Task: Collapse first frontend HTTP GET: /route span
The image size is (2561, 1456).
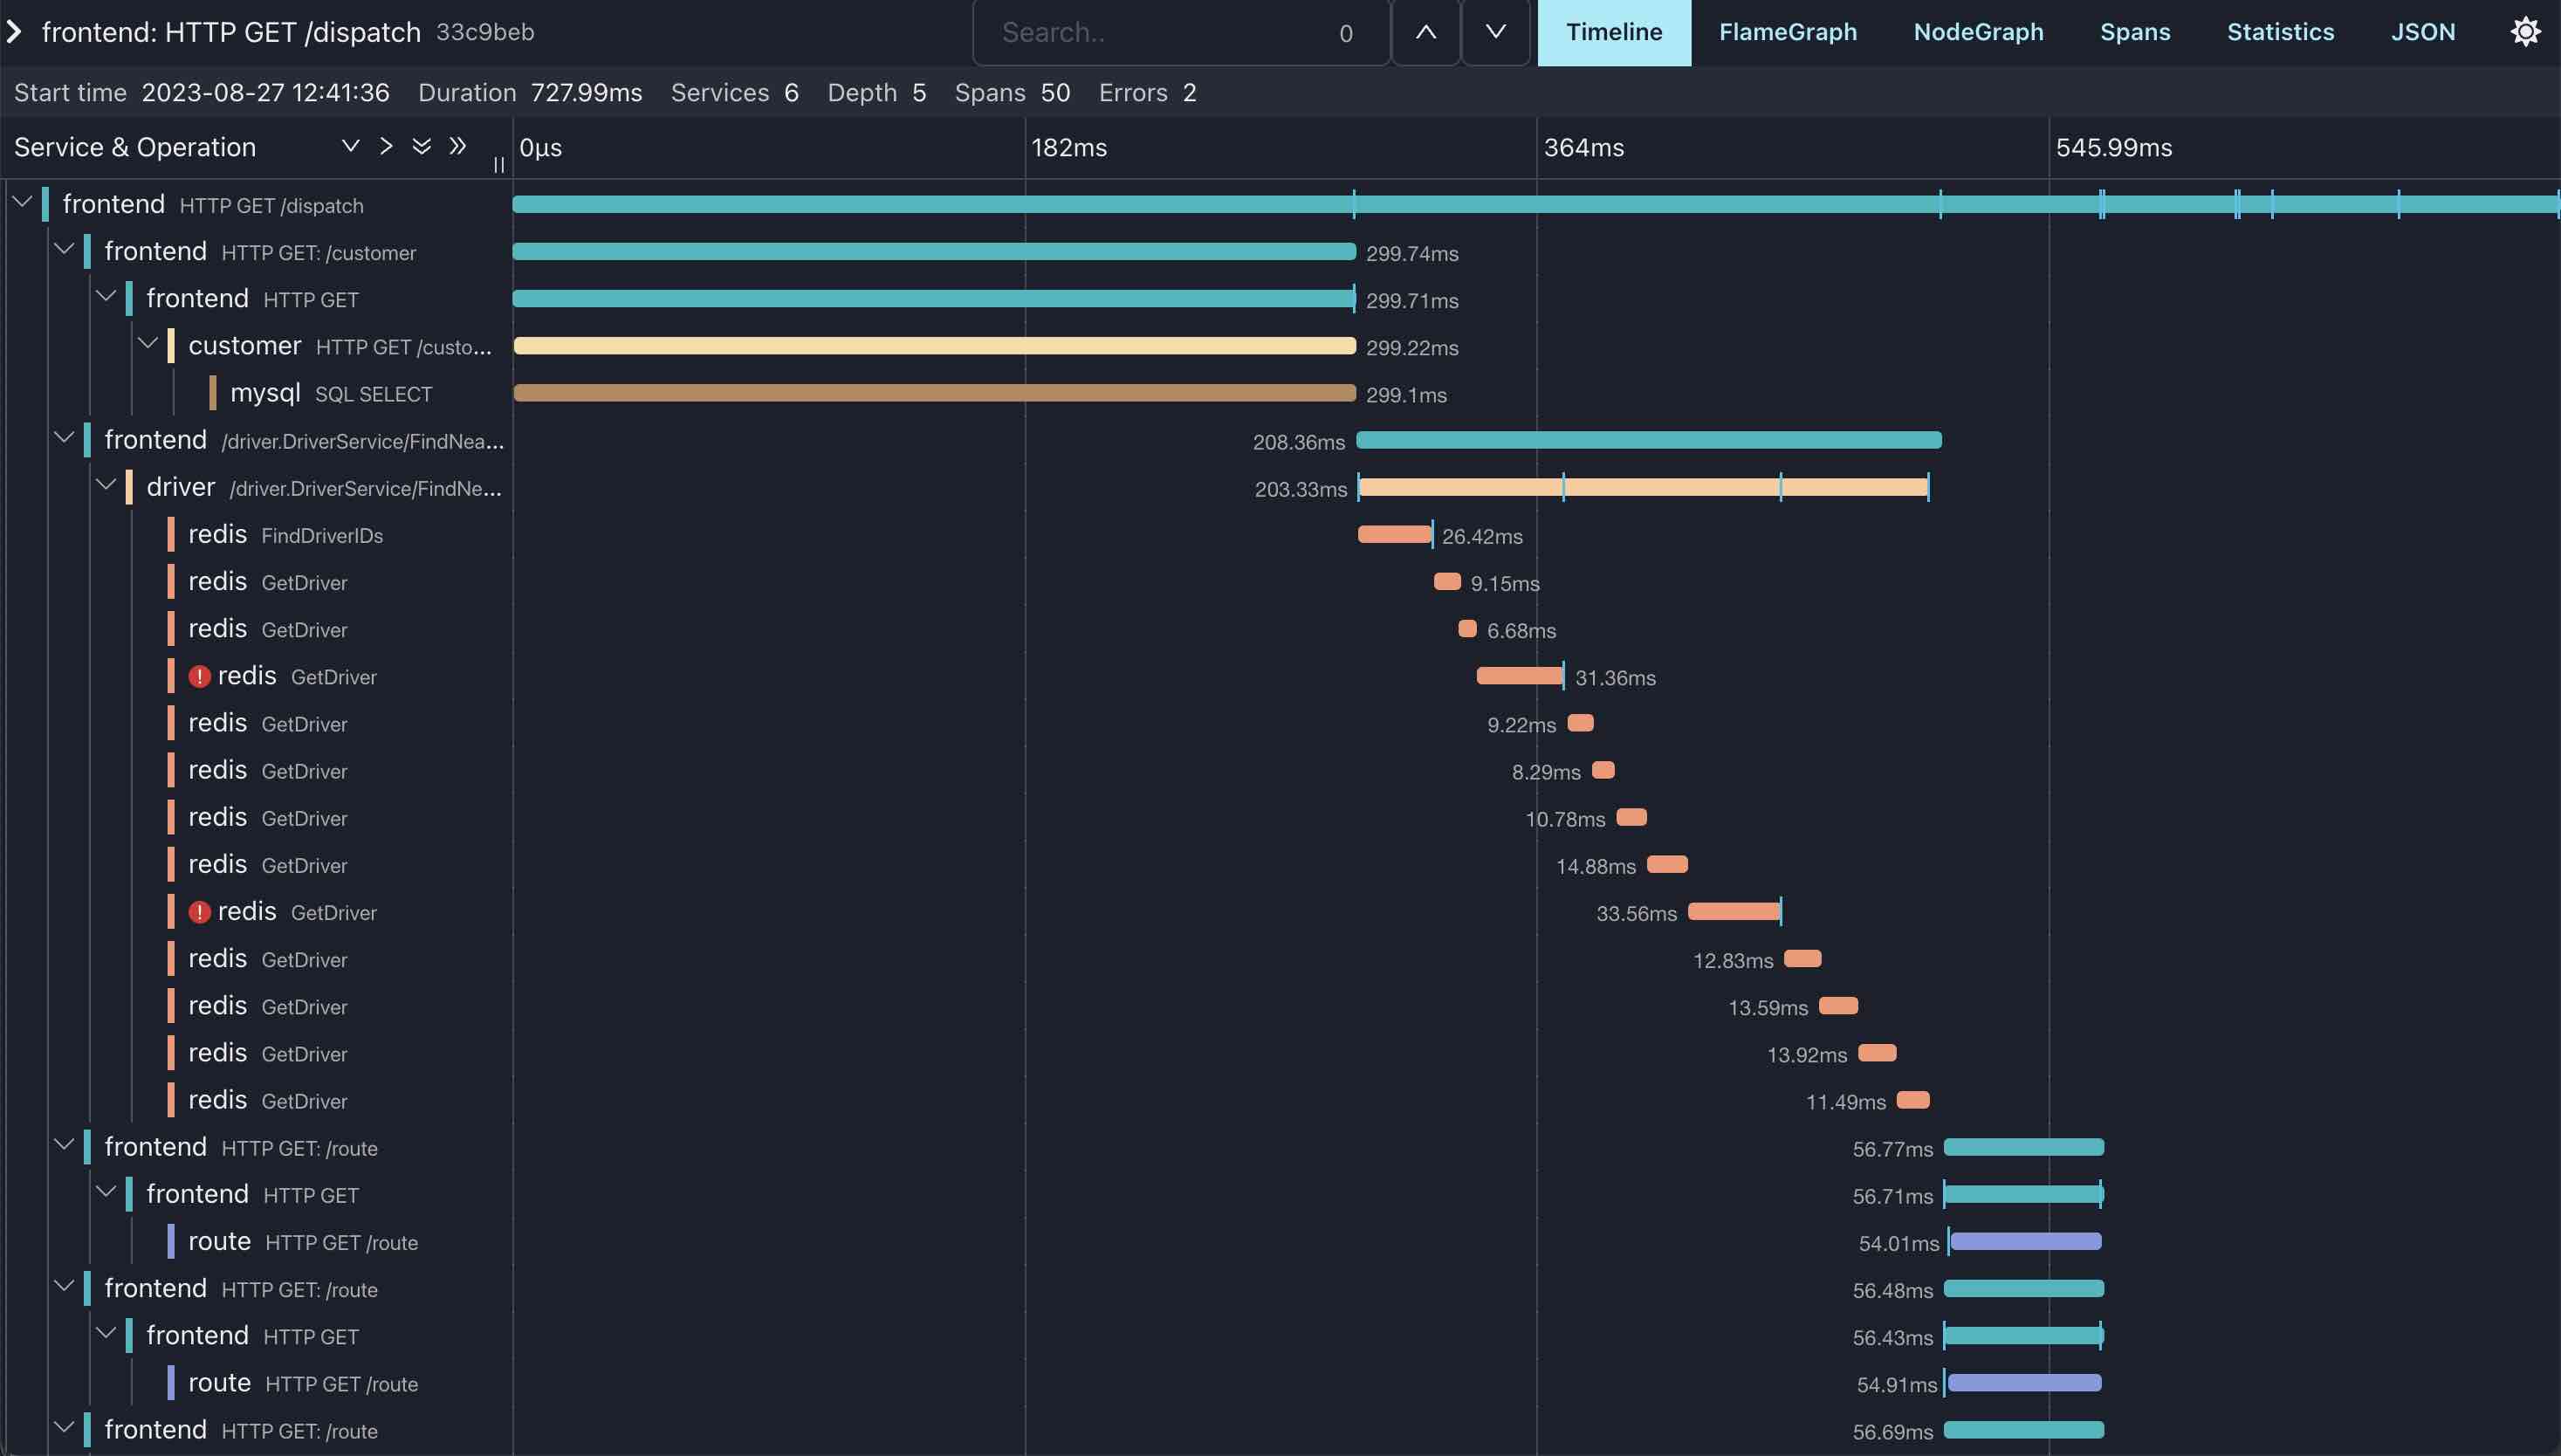Action: (64, 1145)
